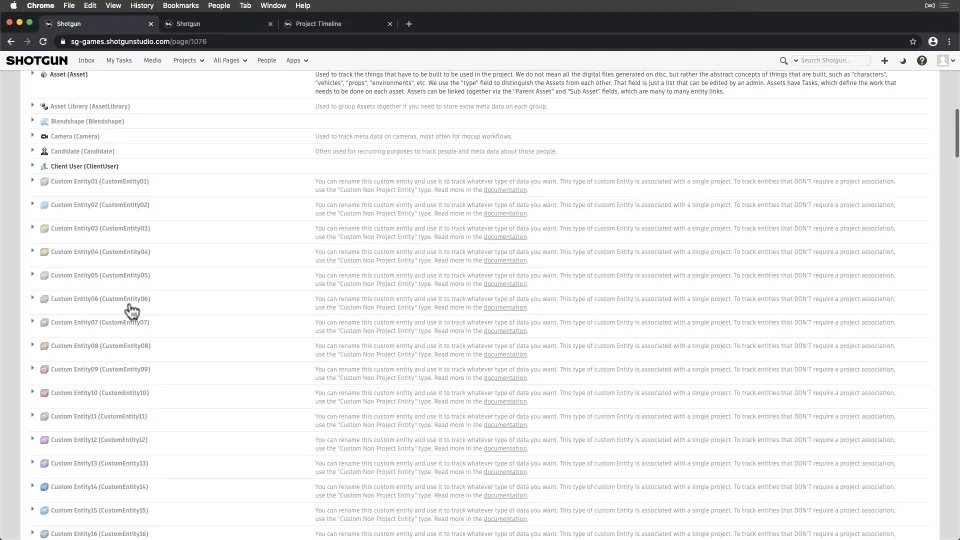Click the Camera entity icon
960x540 pixels.
pyautogui.click(x=44, y=136)
